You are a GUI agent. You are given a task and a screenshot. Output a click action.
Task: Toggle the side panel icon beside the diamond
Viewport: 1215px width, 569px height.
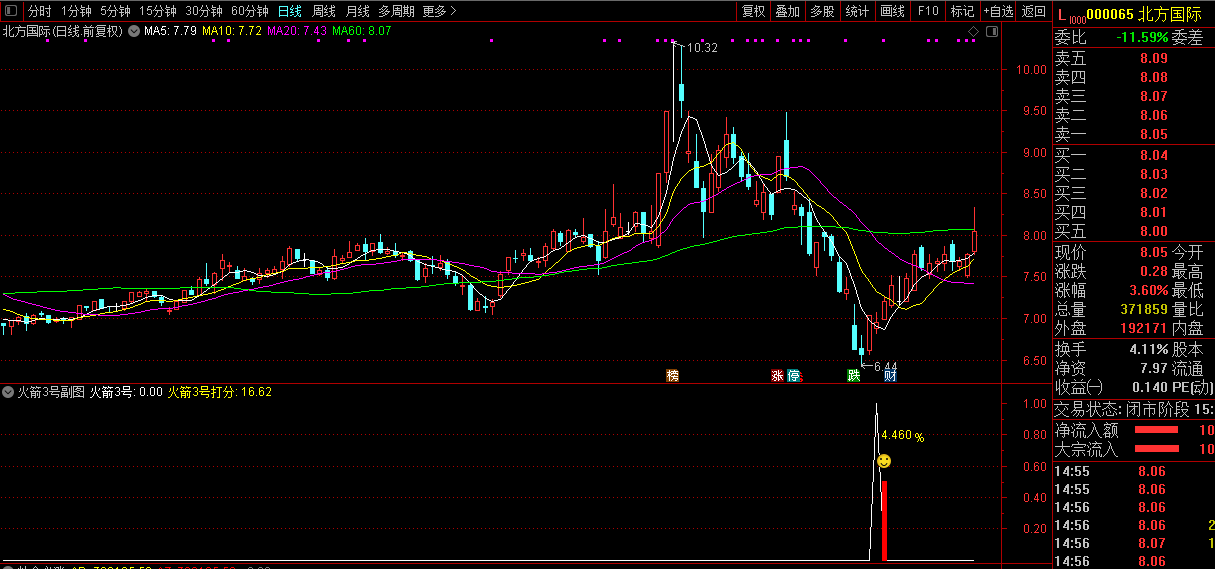point(991,31)
